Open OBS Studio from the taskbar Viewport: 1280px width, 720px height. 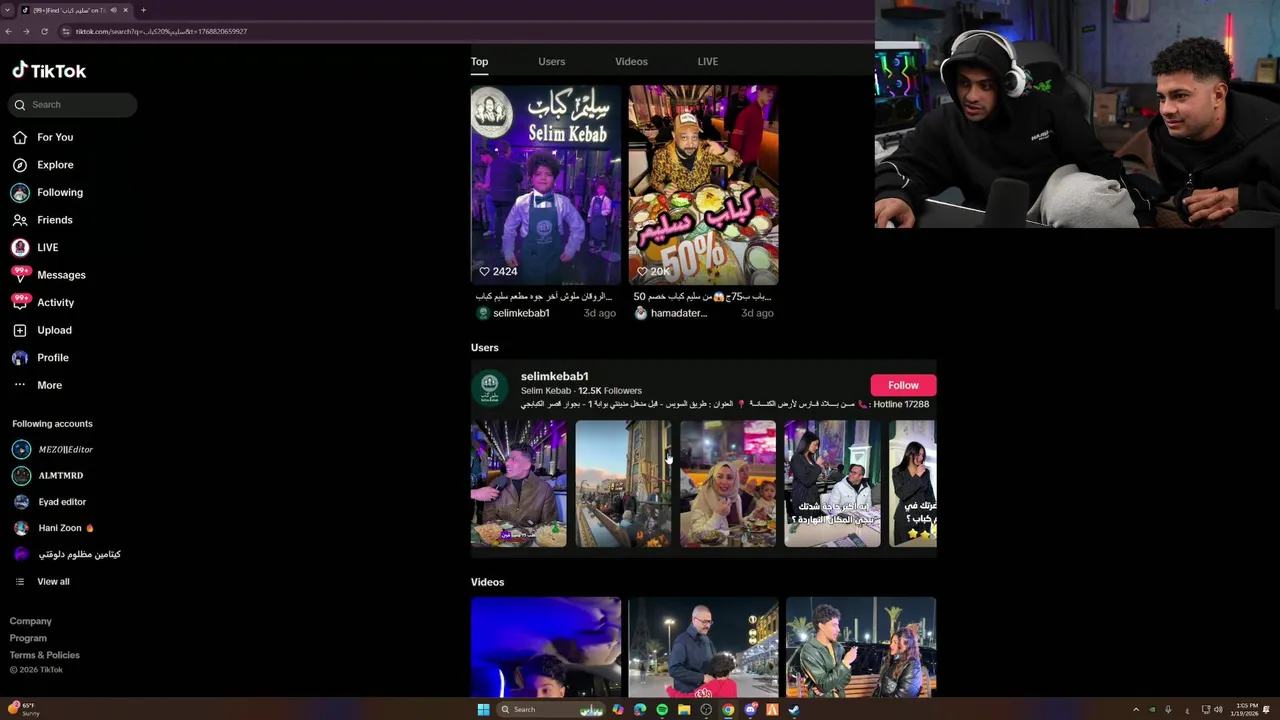(x=706, y=710)
